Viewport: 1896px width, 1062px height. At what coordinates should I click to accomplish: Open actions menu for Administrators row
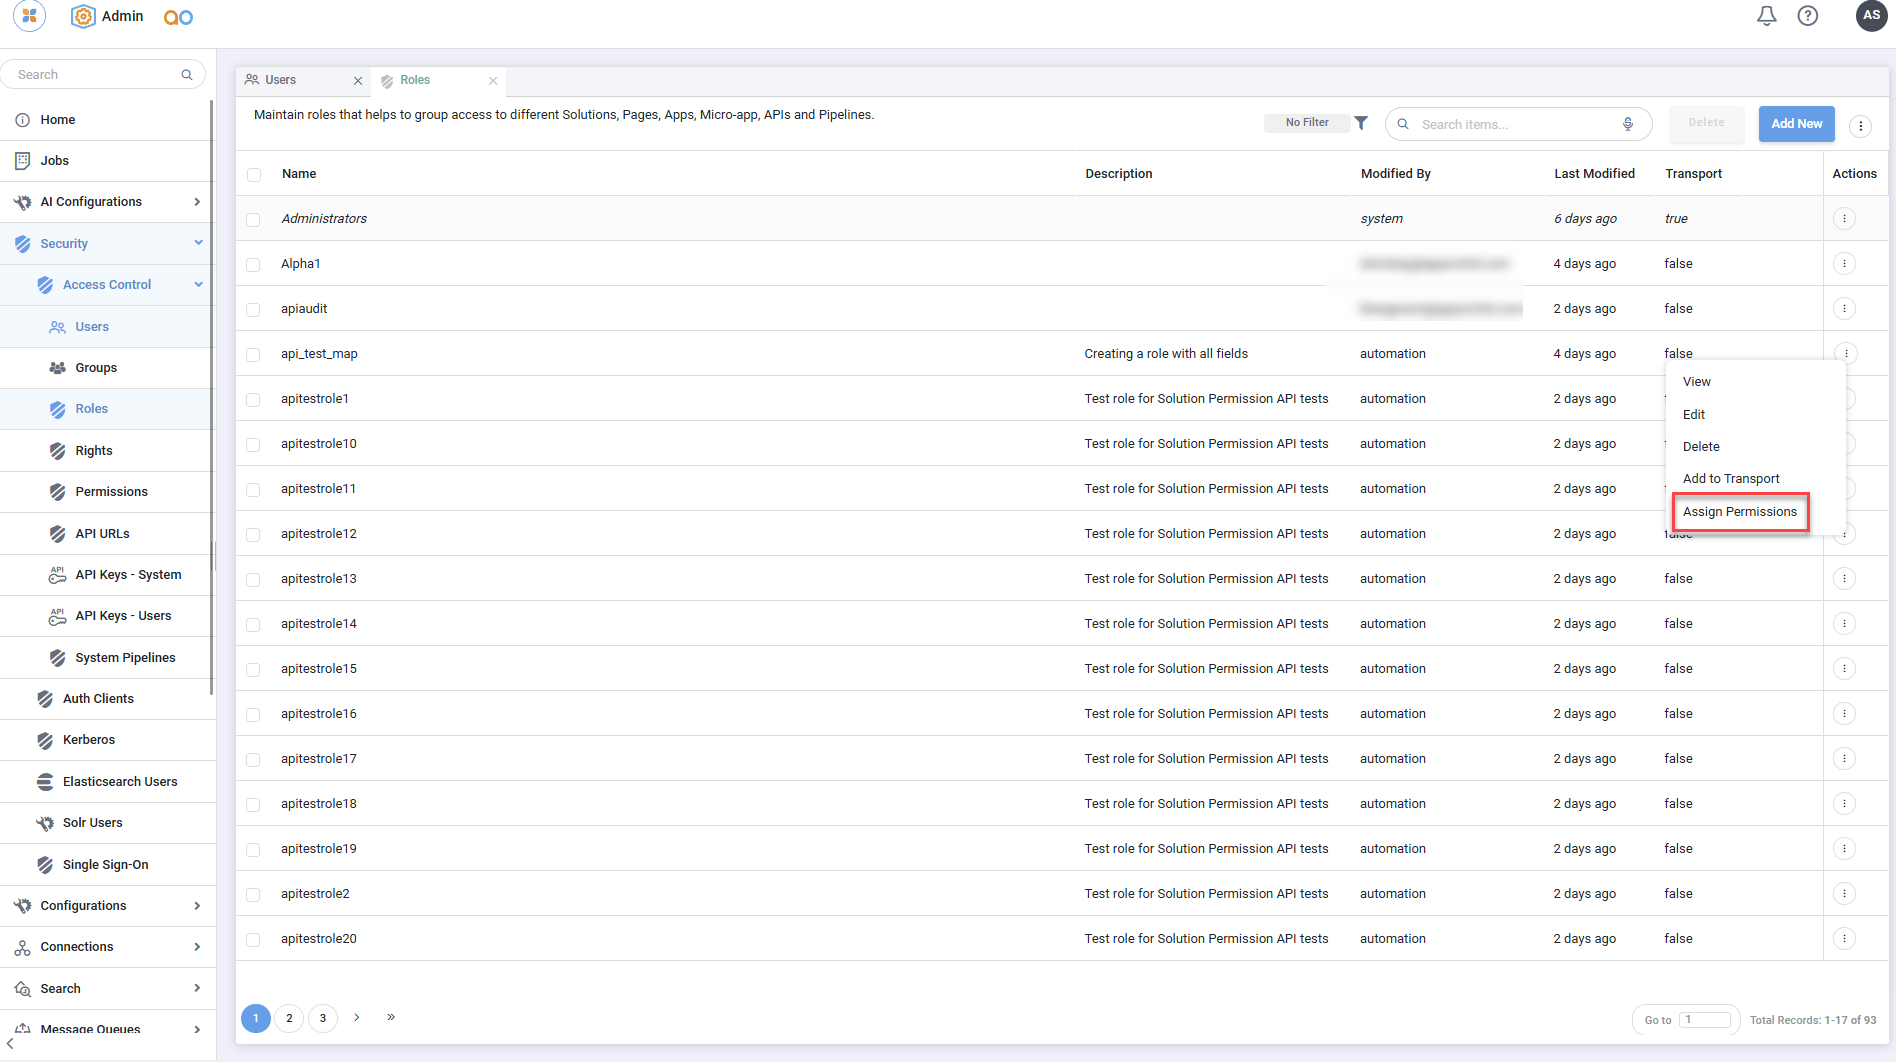1844,218
